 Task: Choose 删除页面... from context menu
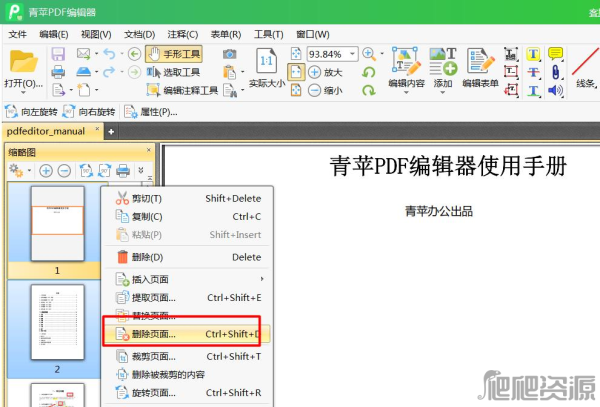click(x=188, y=334)
